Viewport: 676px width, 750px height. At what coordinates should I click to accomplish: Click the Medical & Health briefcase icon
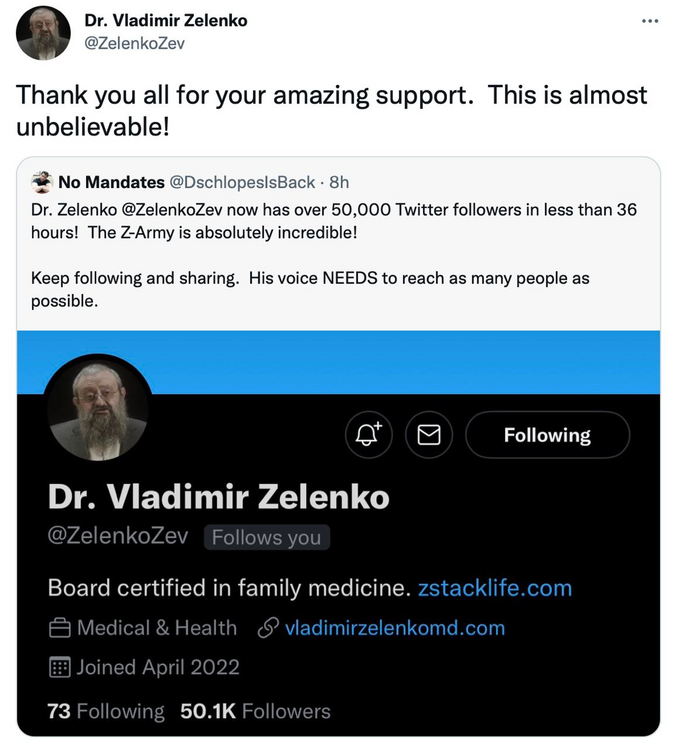coord(59,629)
